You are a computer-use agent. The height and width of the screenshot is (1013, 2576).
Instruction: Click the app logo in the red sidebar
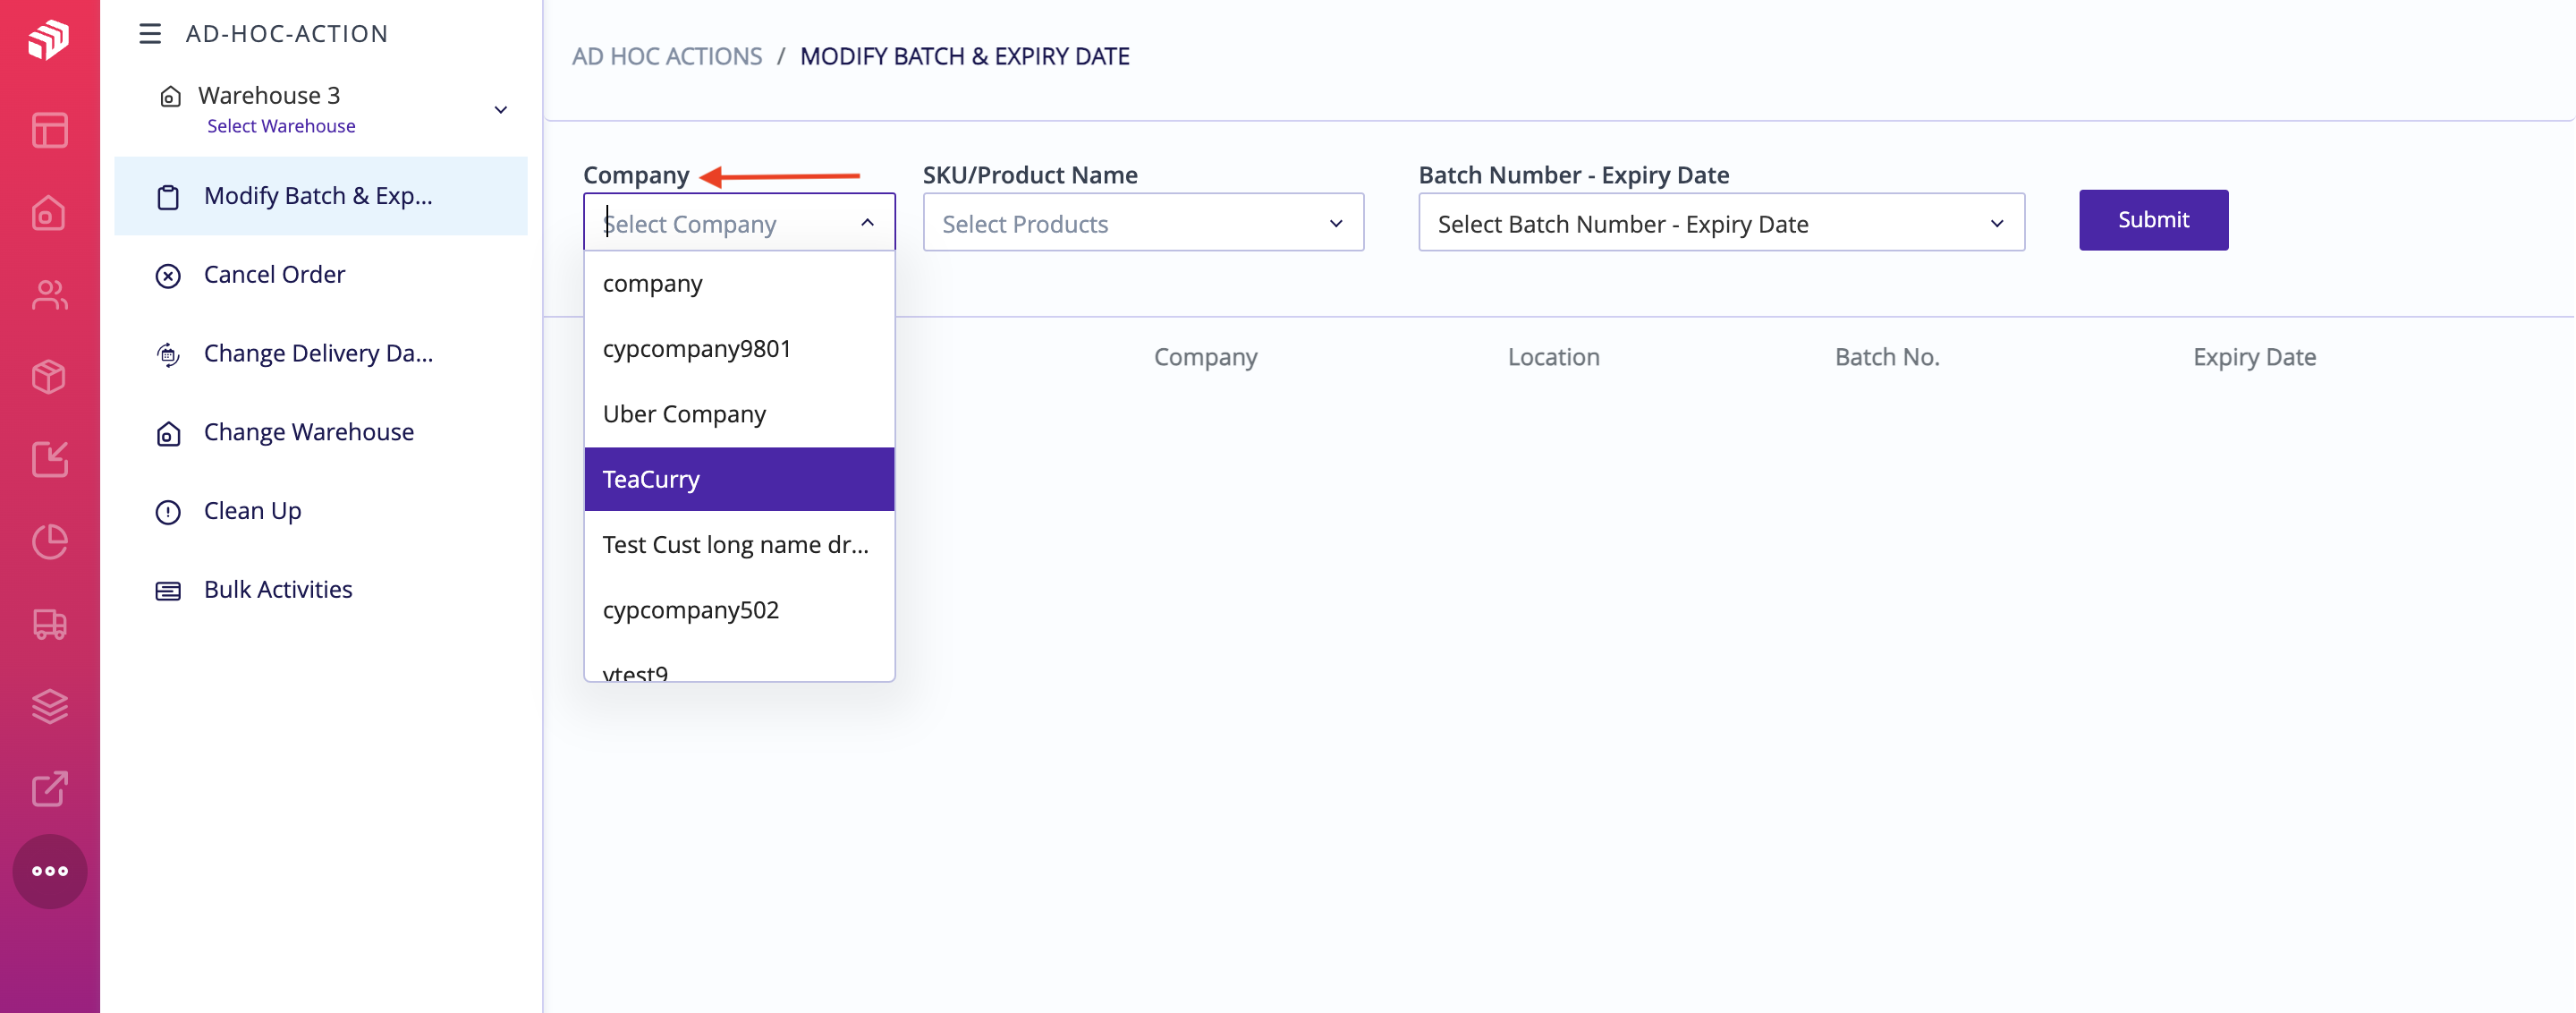[49, 40]
